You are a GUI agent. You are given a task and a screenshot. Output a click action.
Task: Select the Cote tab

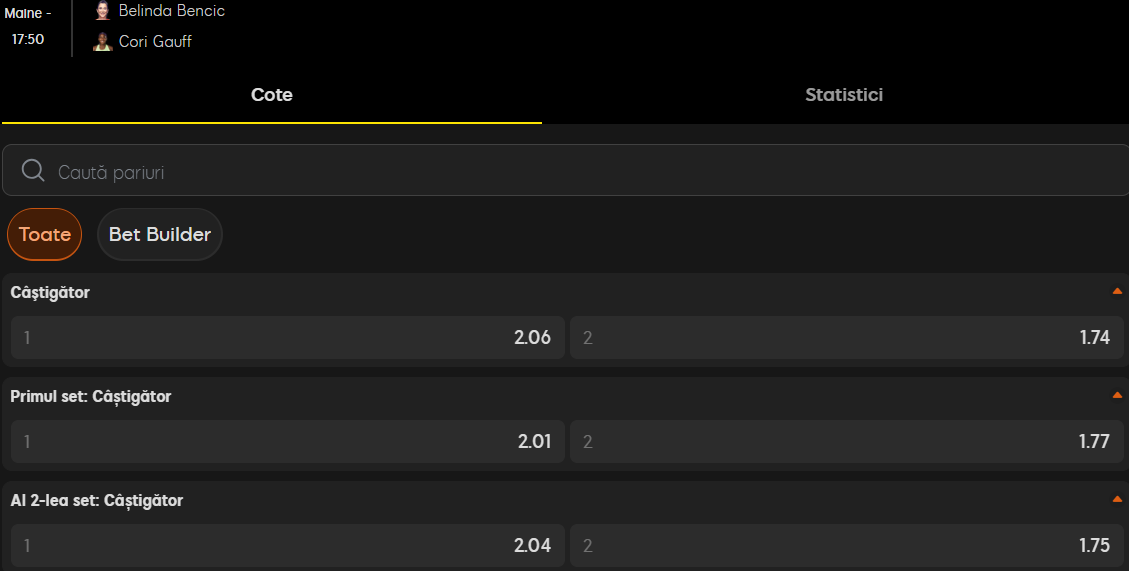(271, 95)
